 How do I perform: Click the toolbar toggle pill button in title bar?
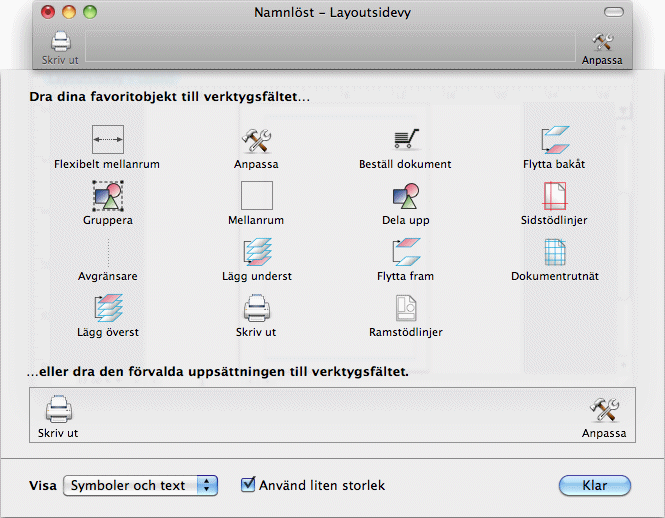614,12
